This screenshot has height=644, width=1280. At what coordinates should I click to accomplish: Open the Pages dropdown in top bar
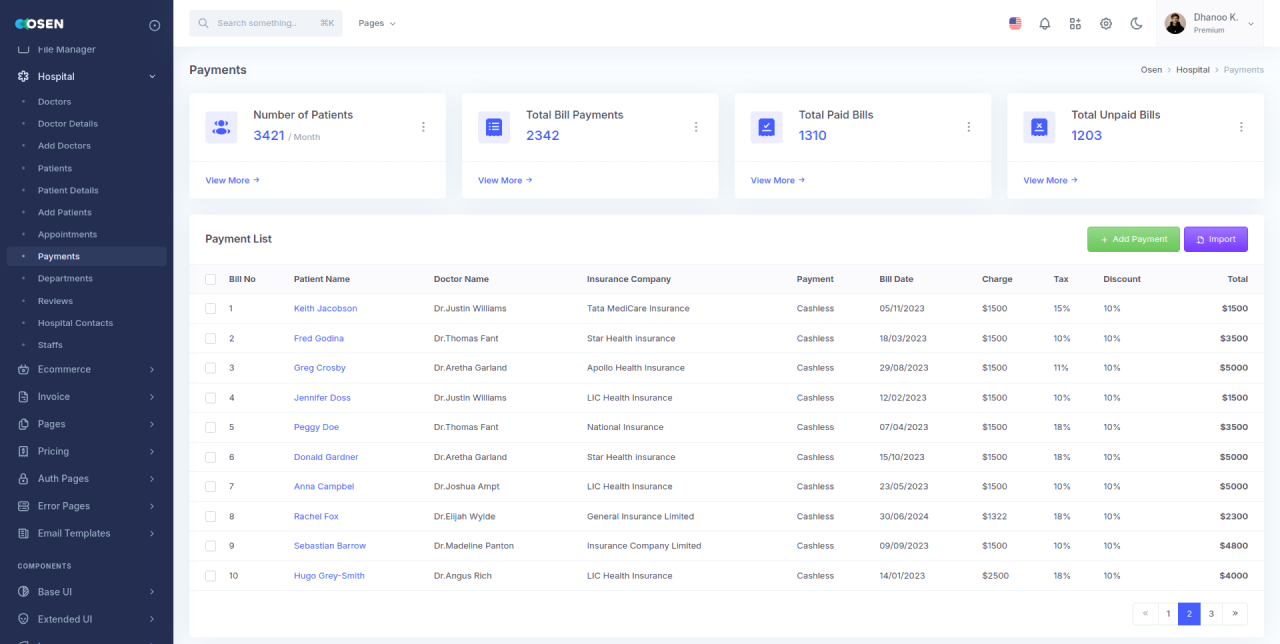point(377,23)
